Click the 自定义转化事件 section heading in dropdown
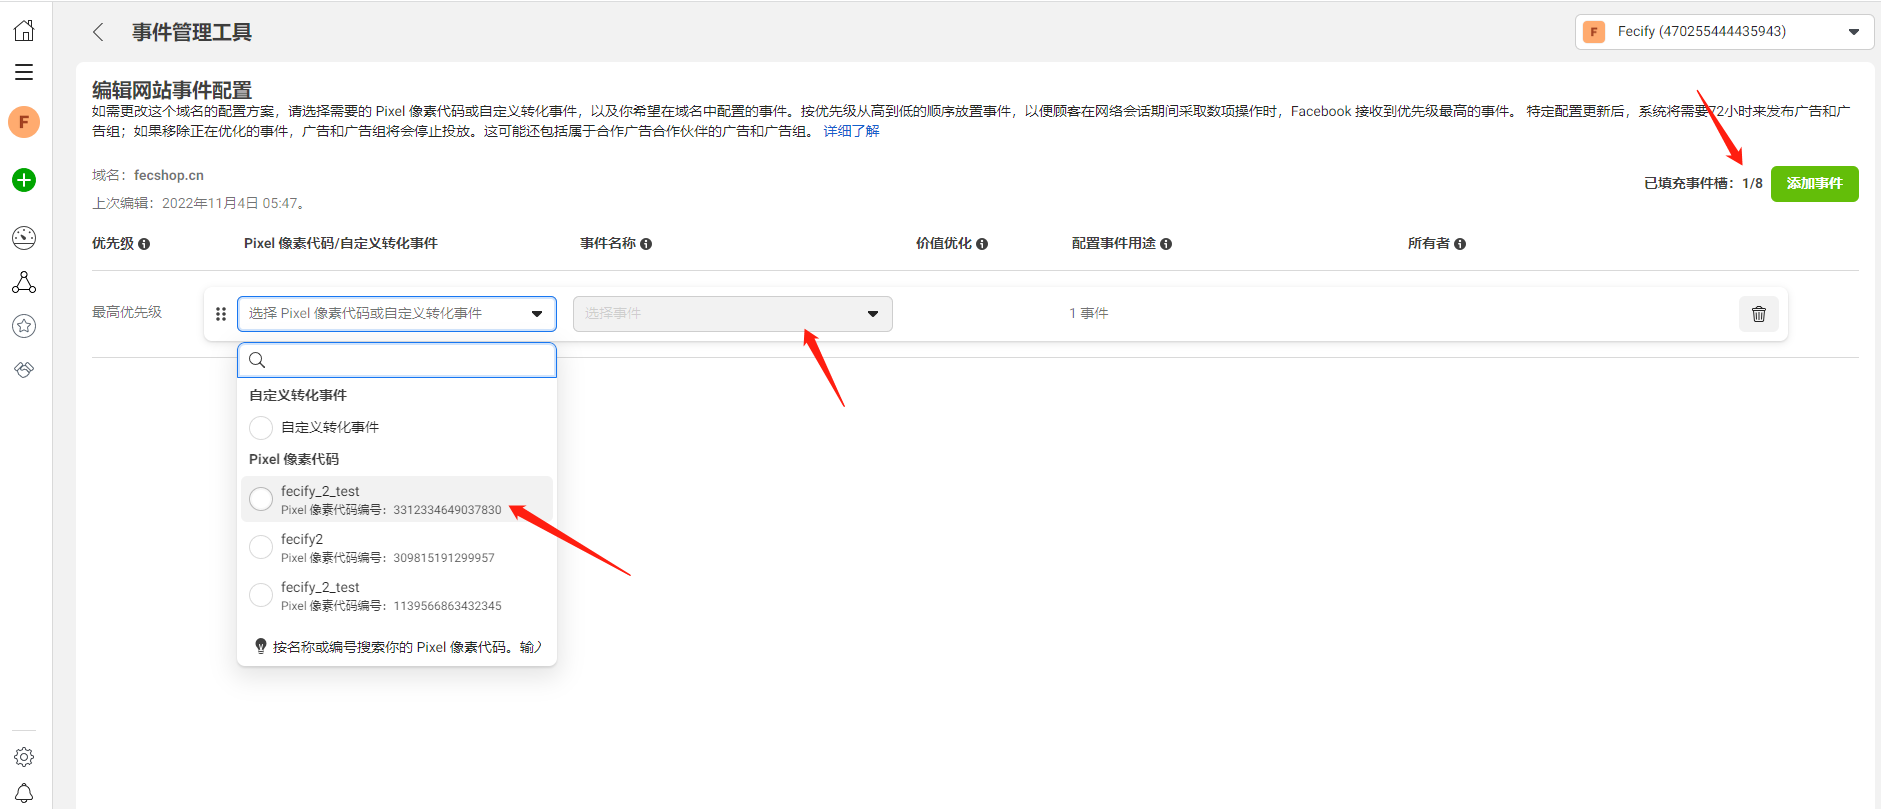This screenshot has width=1881, height=809. [x=298, y=395]
